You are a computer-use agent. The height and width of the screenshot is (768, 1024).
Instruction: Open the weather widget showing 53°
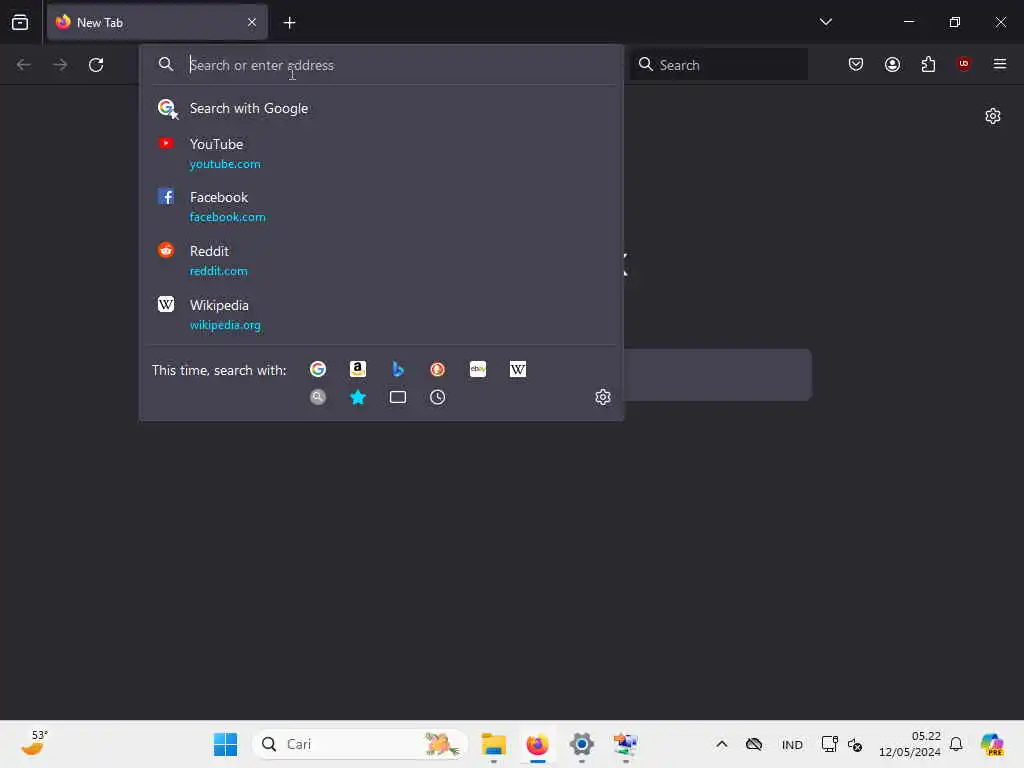point(35,743)
